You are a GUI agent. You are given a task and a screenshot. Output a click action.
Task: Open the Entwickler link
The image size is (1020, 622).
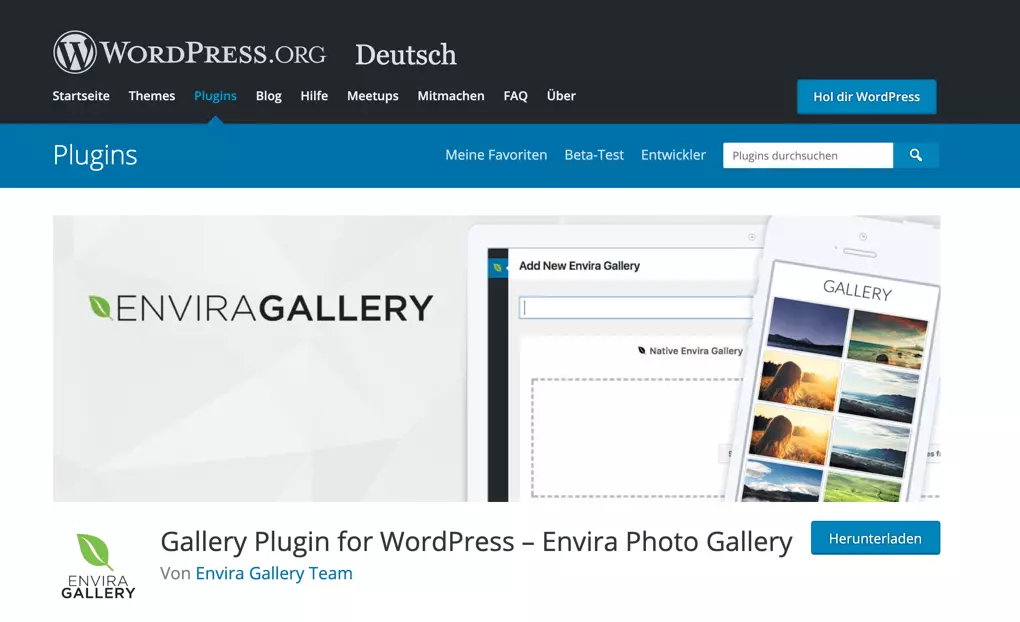[673, 155]
